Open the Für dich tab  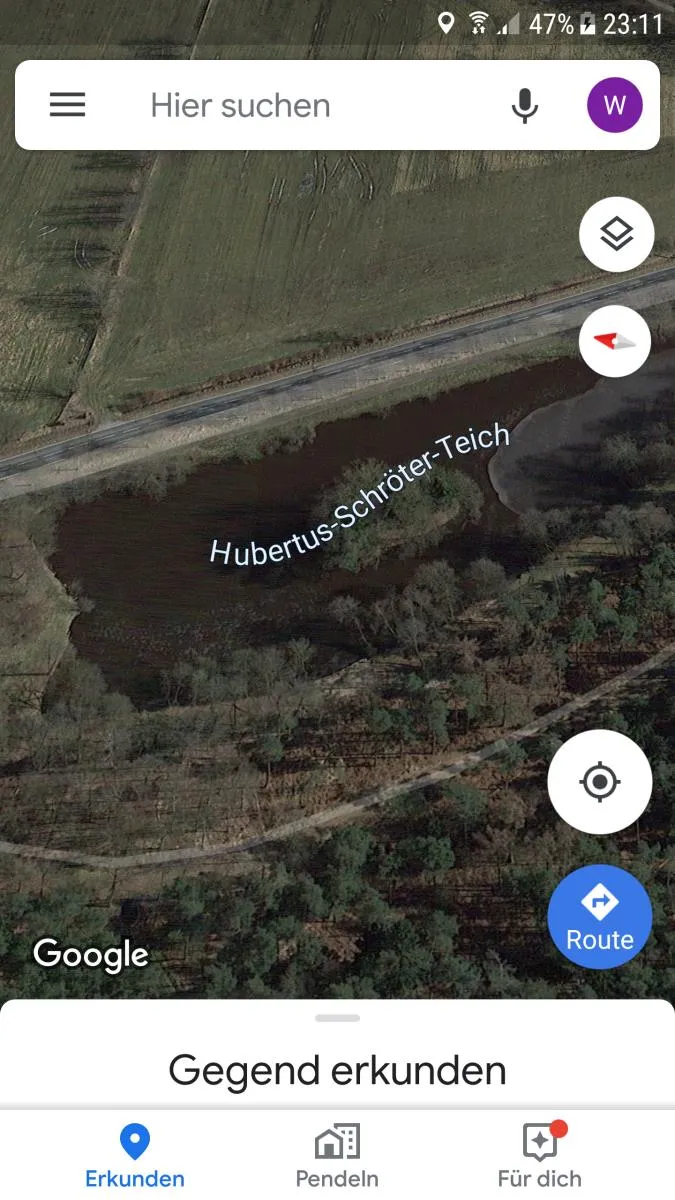click(x=540, y=1155)
